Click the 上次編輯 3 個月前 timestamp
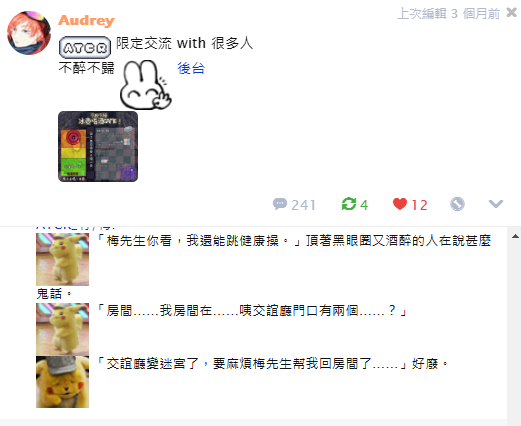This screenshot has width=521, height=426. [x=449, y=14]
